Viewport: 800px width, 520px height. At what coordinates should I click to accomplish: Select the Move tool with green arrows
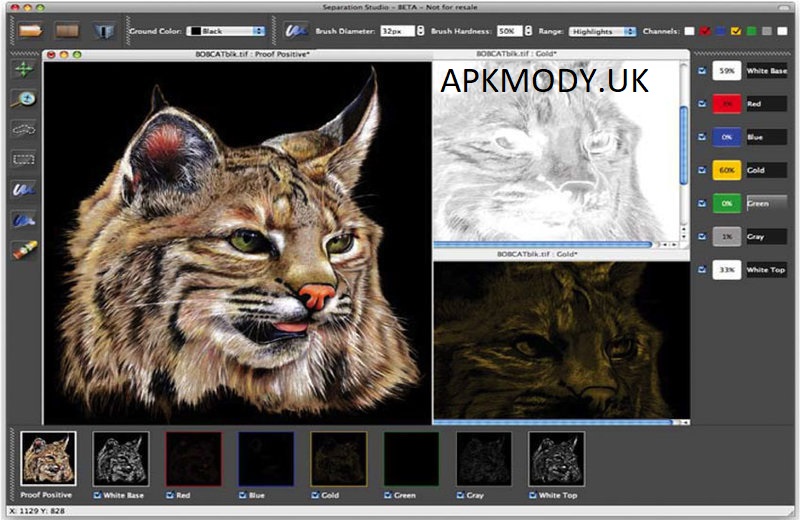pos(23,69)
